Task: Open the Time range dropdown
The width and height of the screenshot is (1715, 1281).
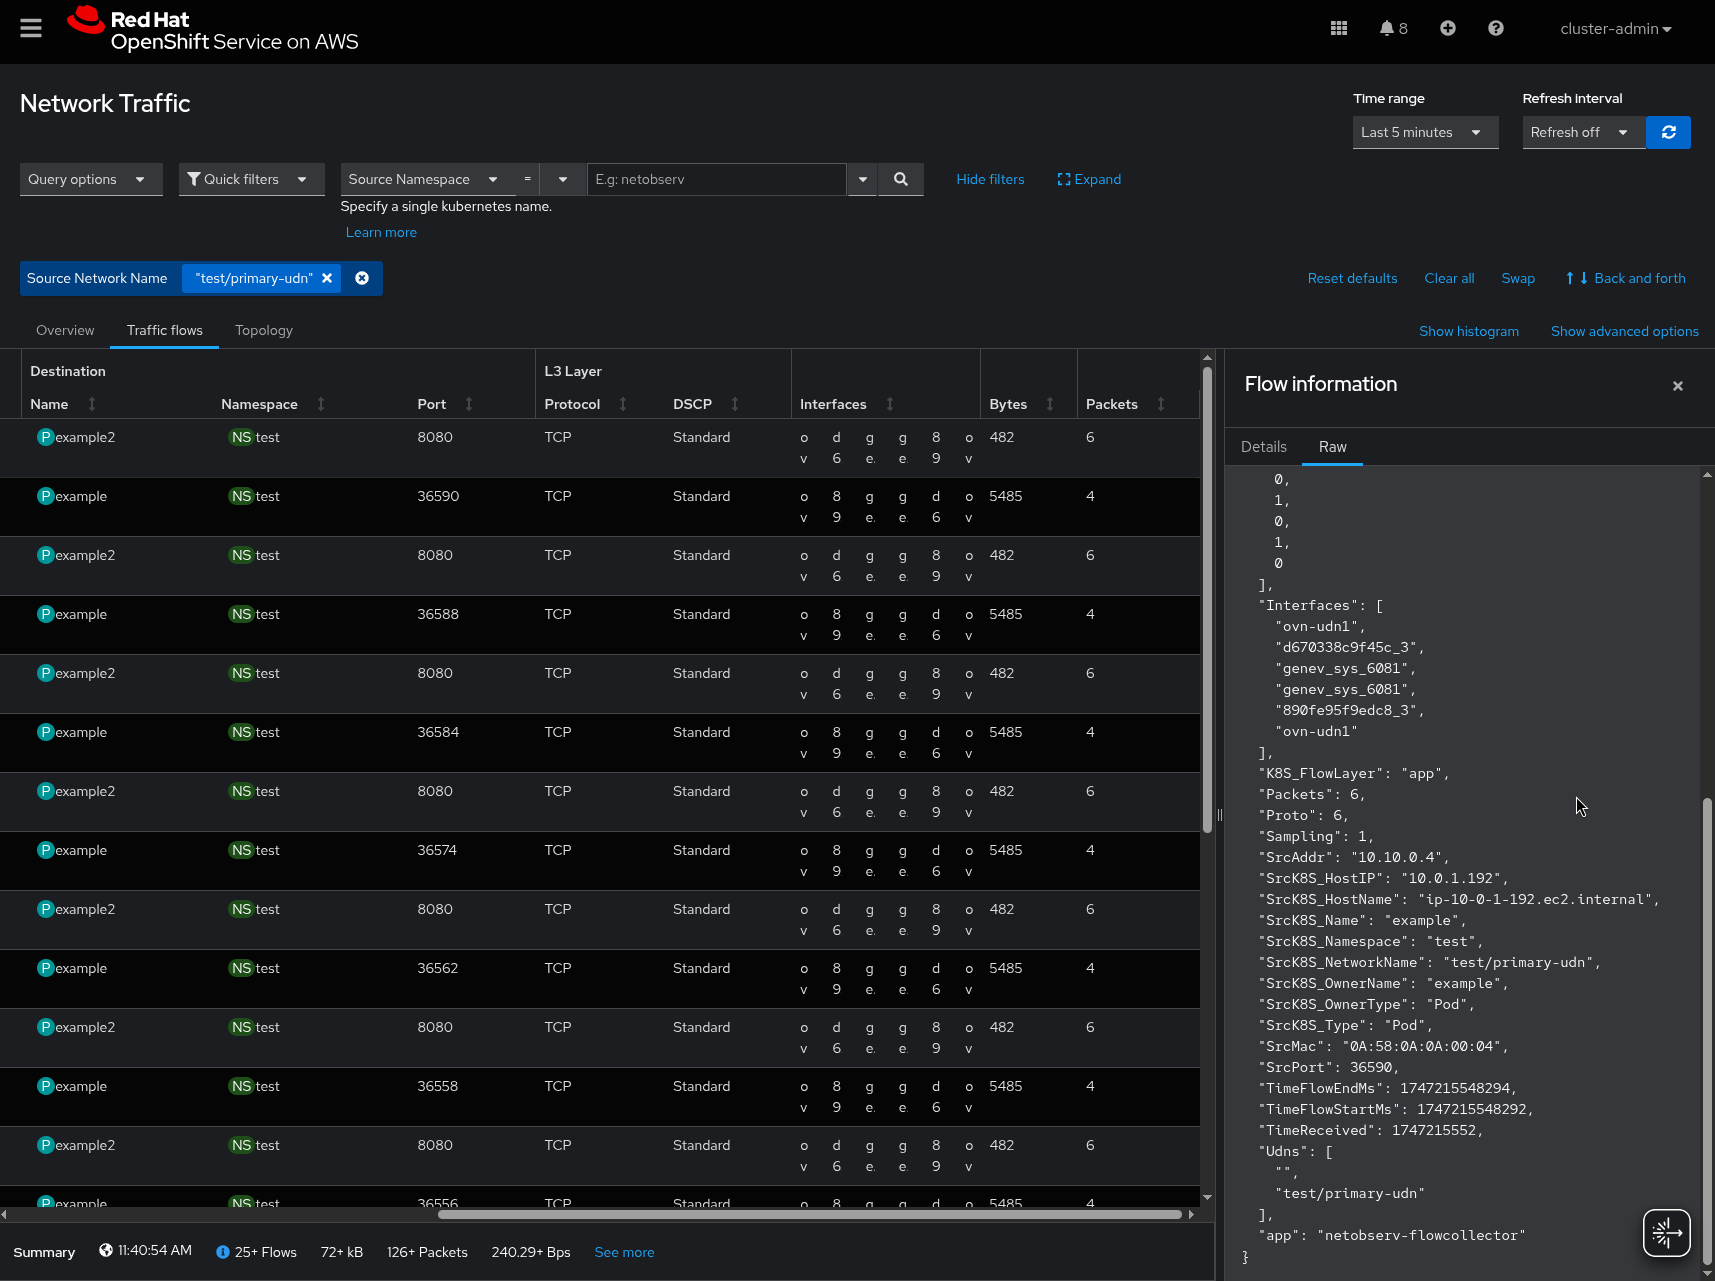Action: pyautogui.click(x=1424, y=132)
